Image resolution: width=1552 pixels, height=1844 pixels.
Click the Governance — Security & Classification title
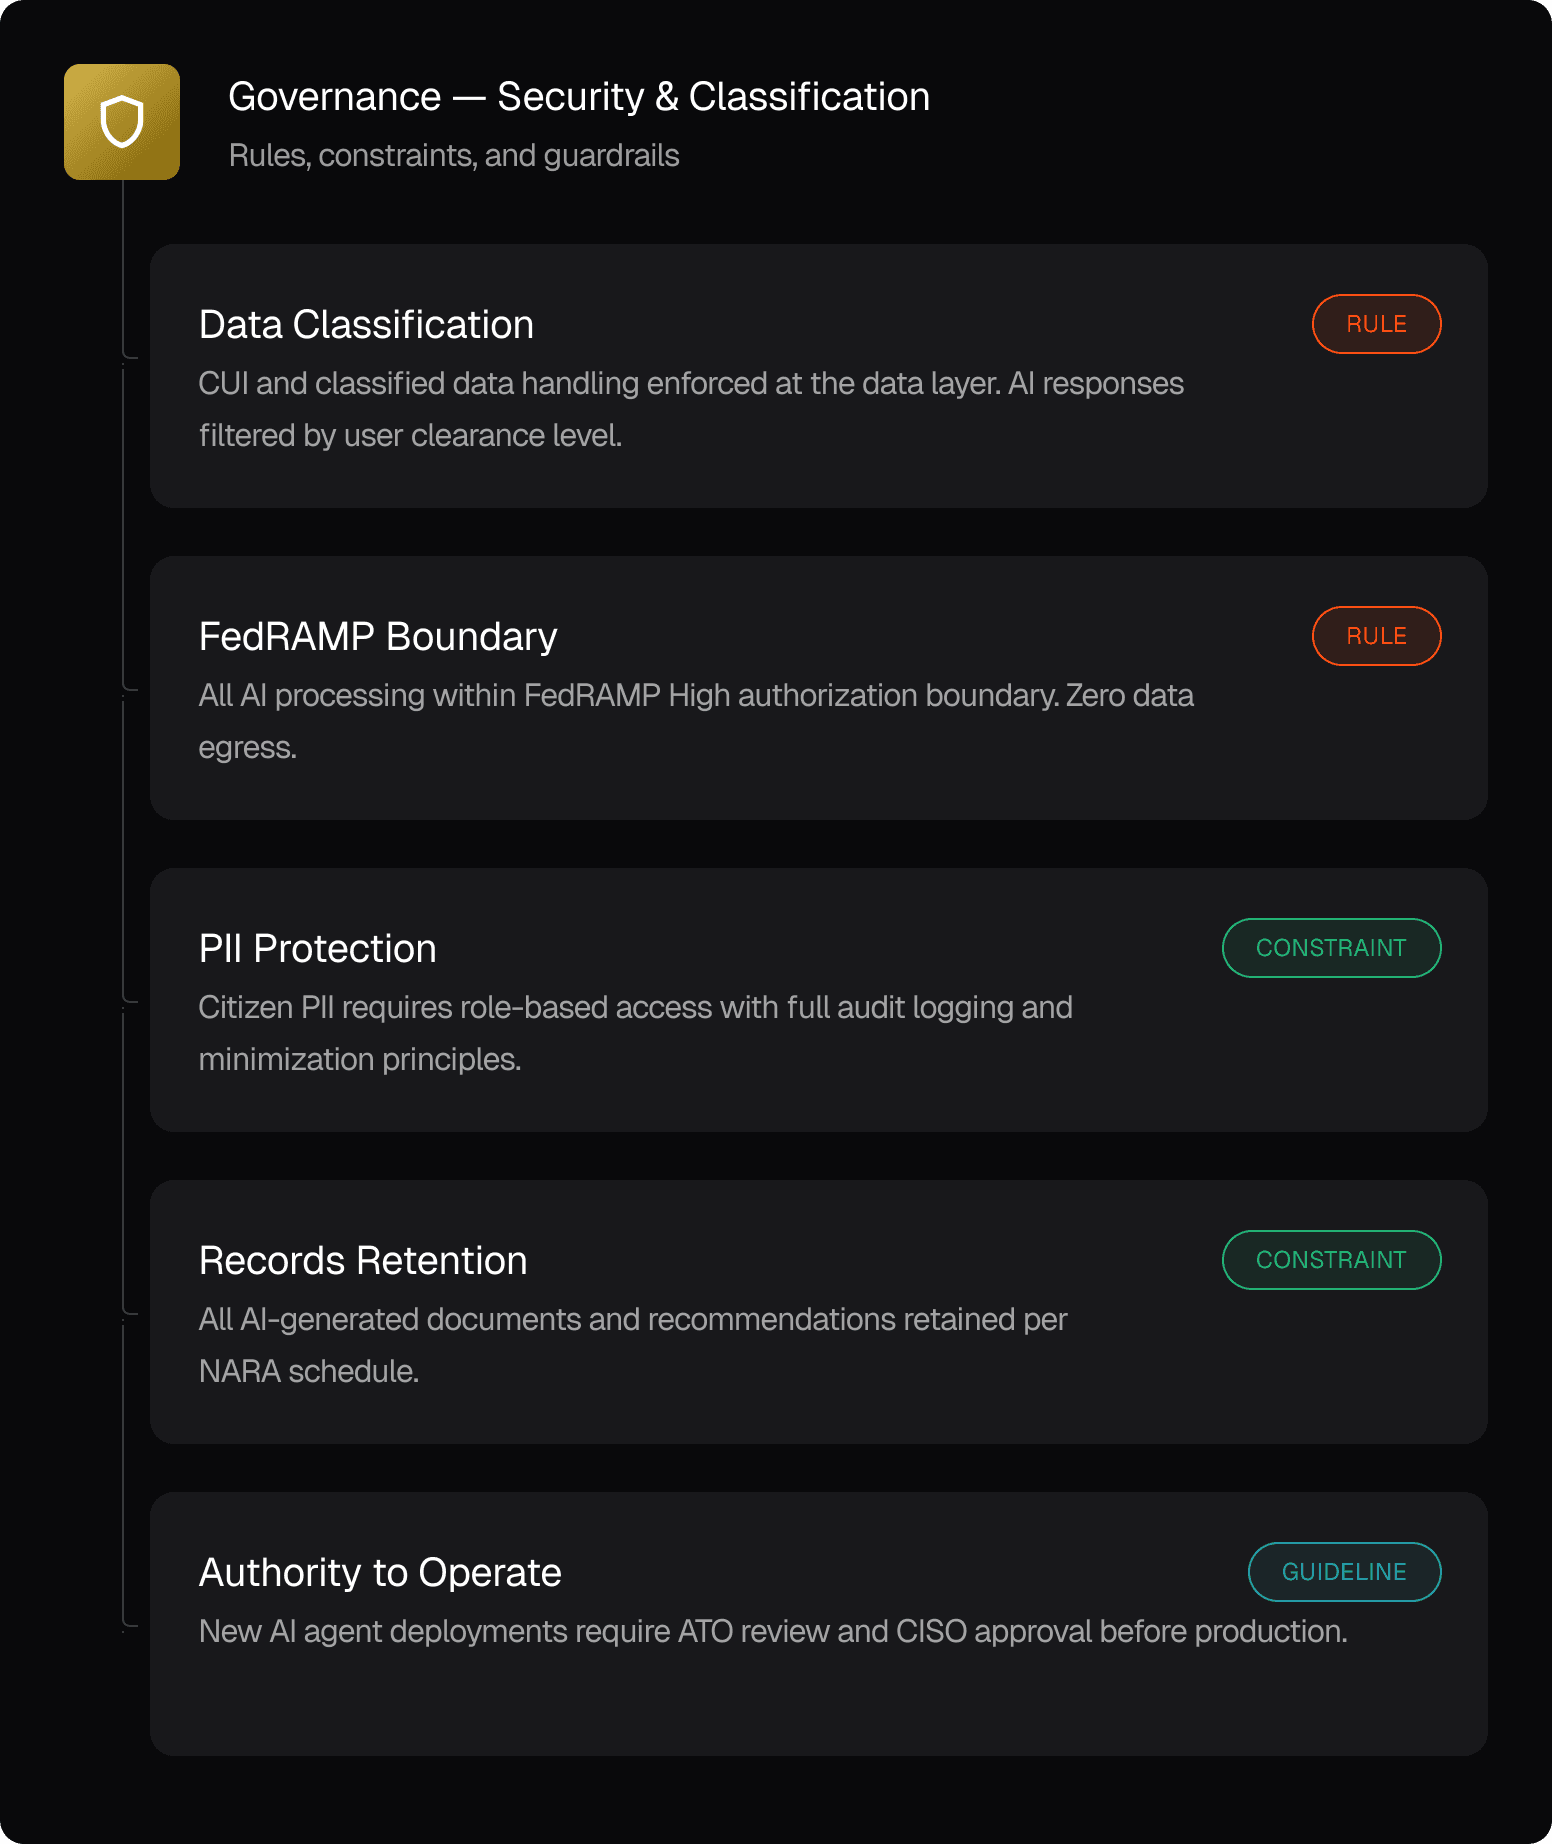pyautogui.click(x=579, y=97)
